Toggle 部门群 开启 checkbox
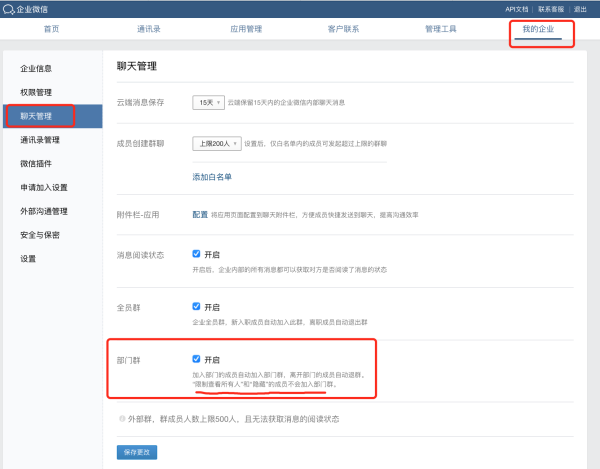 (x=197, y=359)
